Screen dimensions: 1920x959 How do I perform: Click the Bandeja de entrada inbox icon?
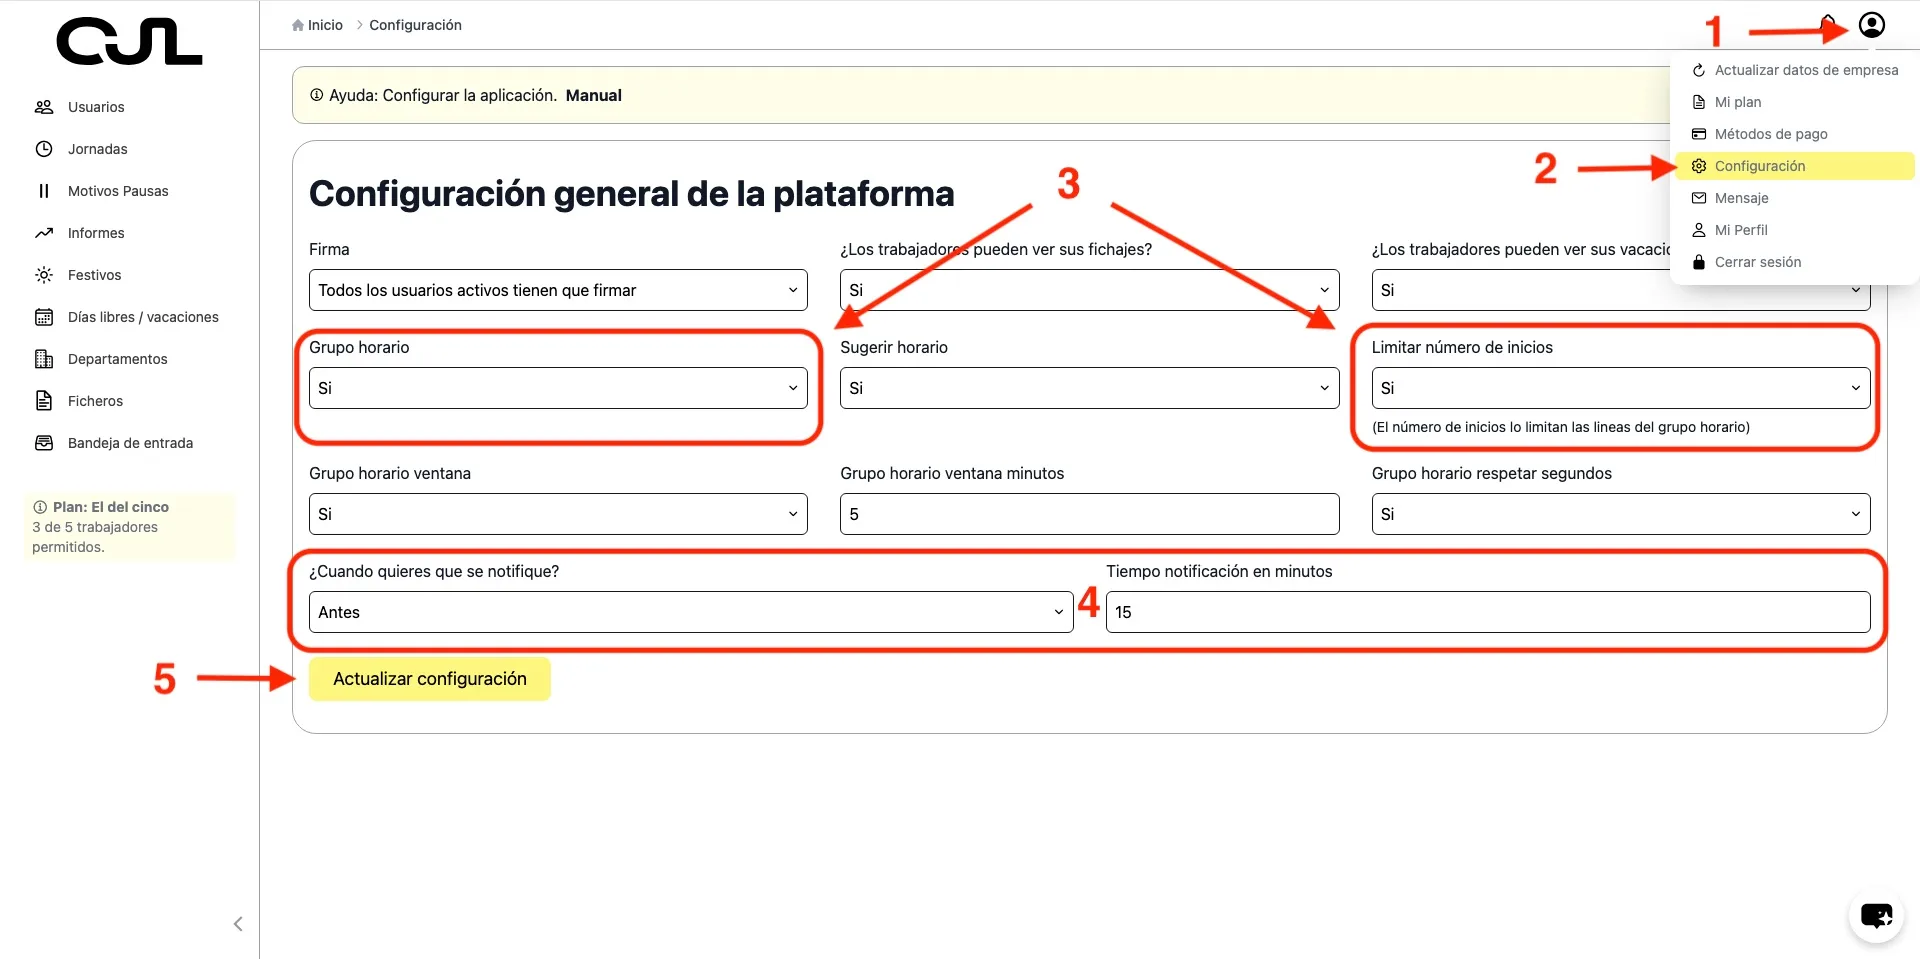[44, 443]
